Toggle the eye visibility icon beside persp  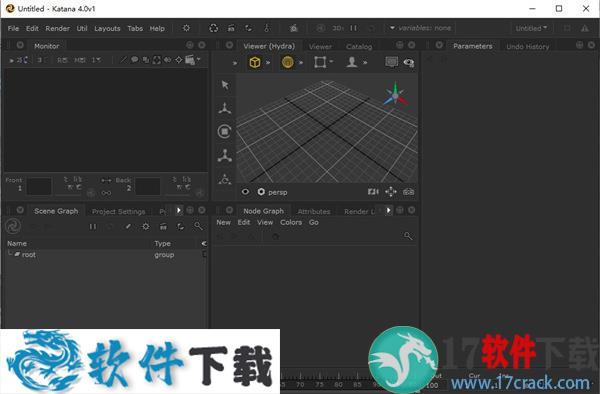pos(245,192)
